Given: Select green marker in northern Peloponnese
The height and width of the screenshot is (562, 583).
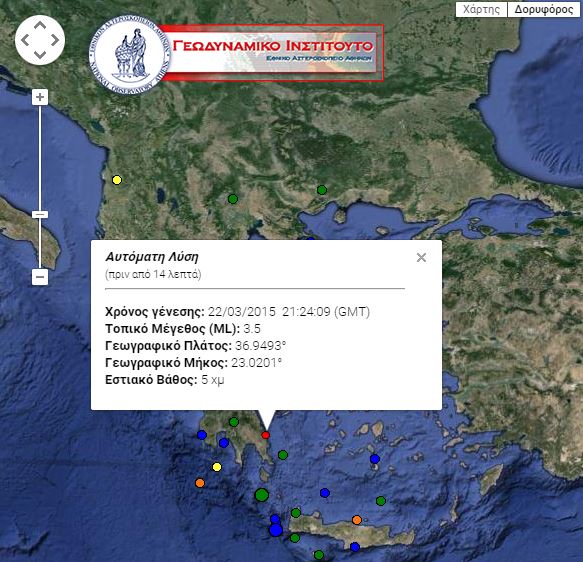Looking at the screenshot, I should click(x=234, y=422).
